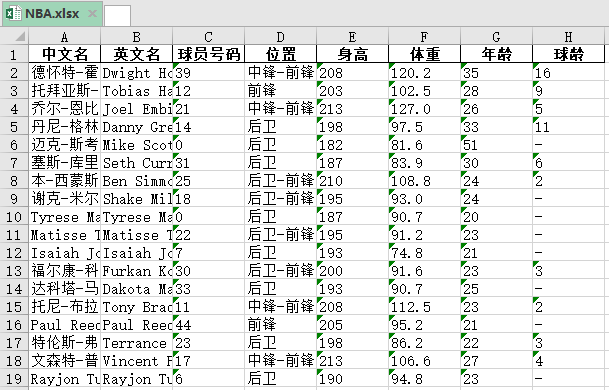Click the 位置 header cell
609x390 pixels.
pyautogui.click(x=280, y=54)
